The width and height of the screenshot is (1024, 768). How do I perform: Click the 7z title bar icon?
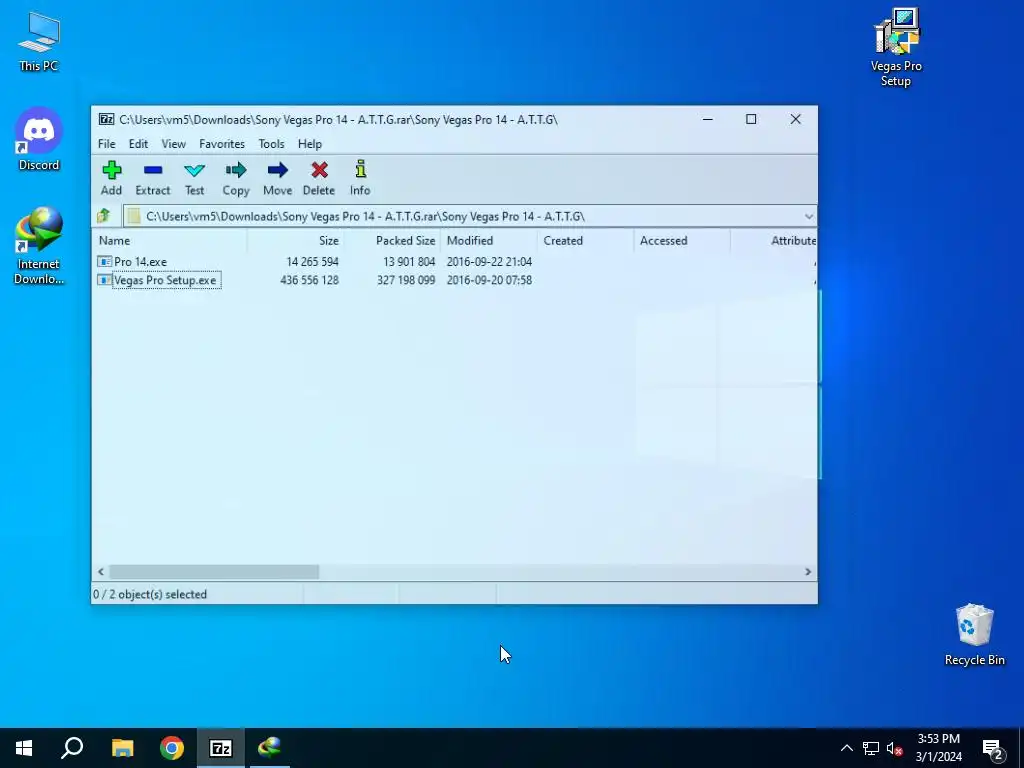(x=106, y=119)
